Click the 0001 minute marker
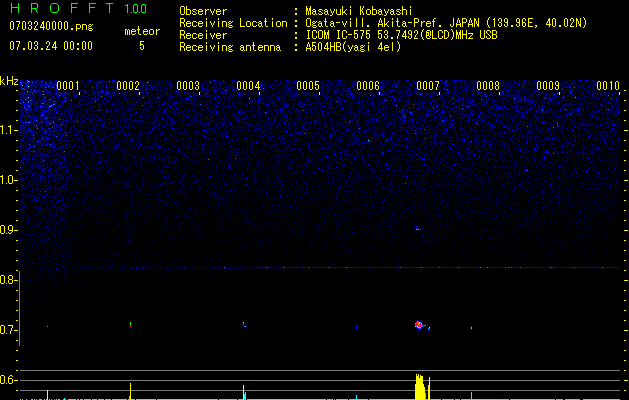The height and width of the screenshot is (400, 629). pyautogui.click(x=68, y=86)
